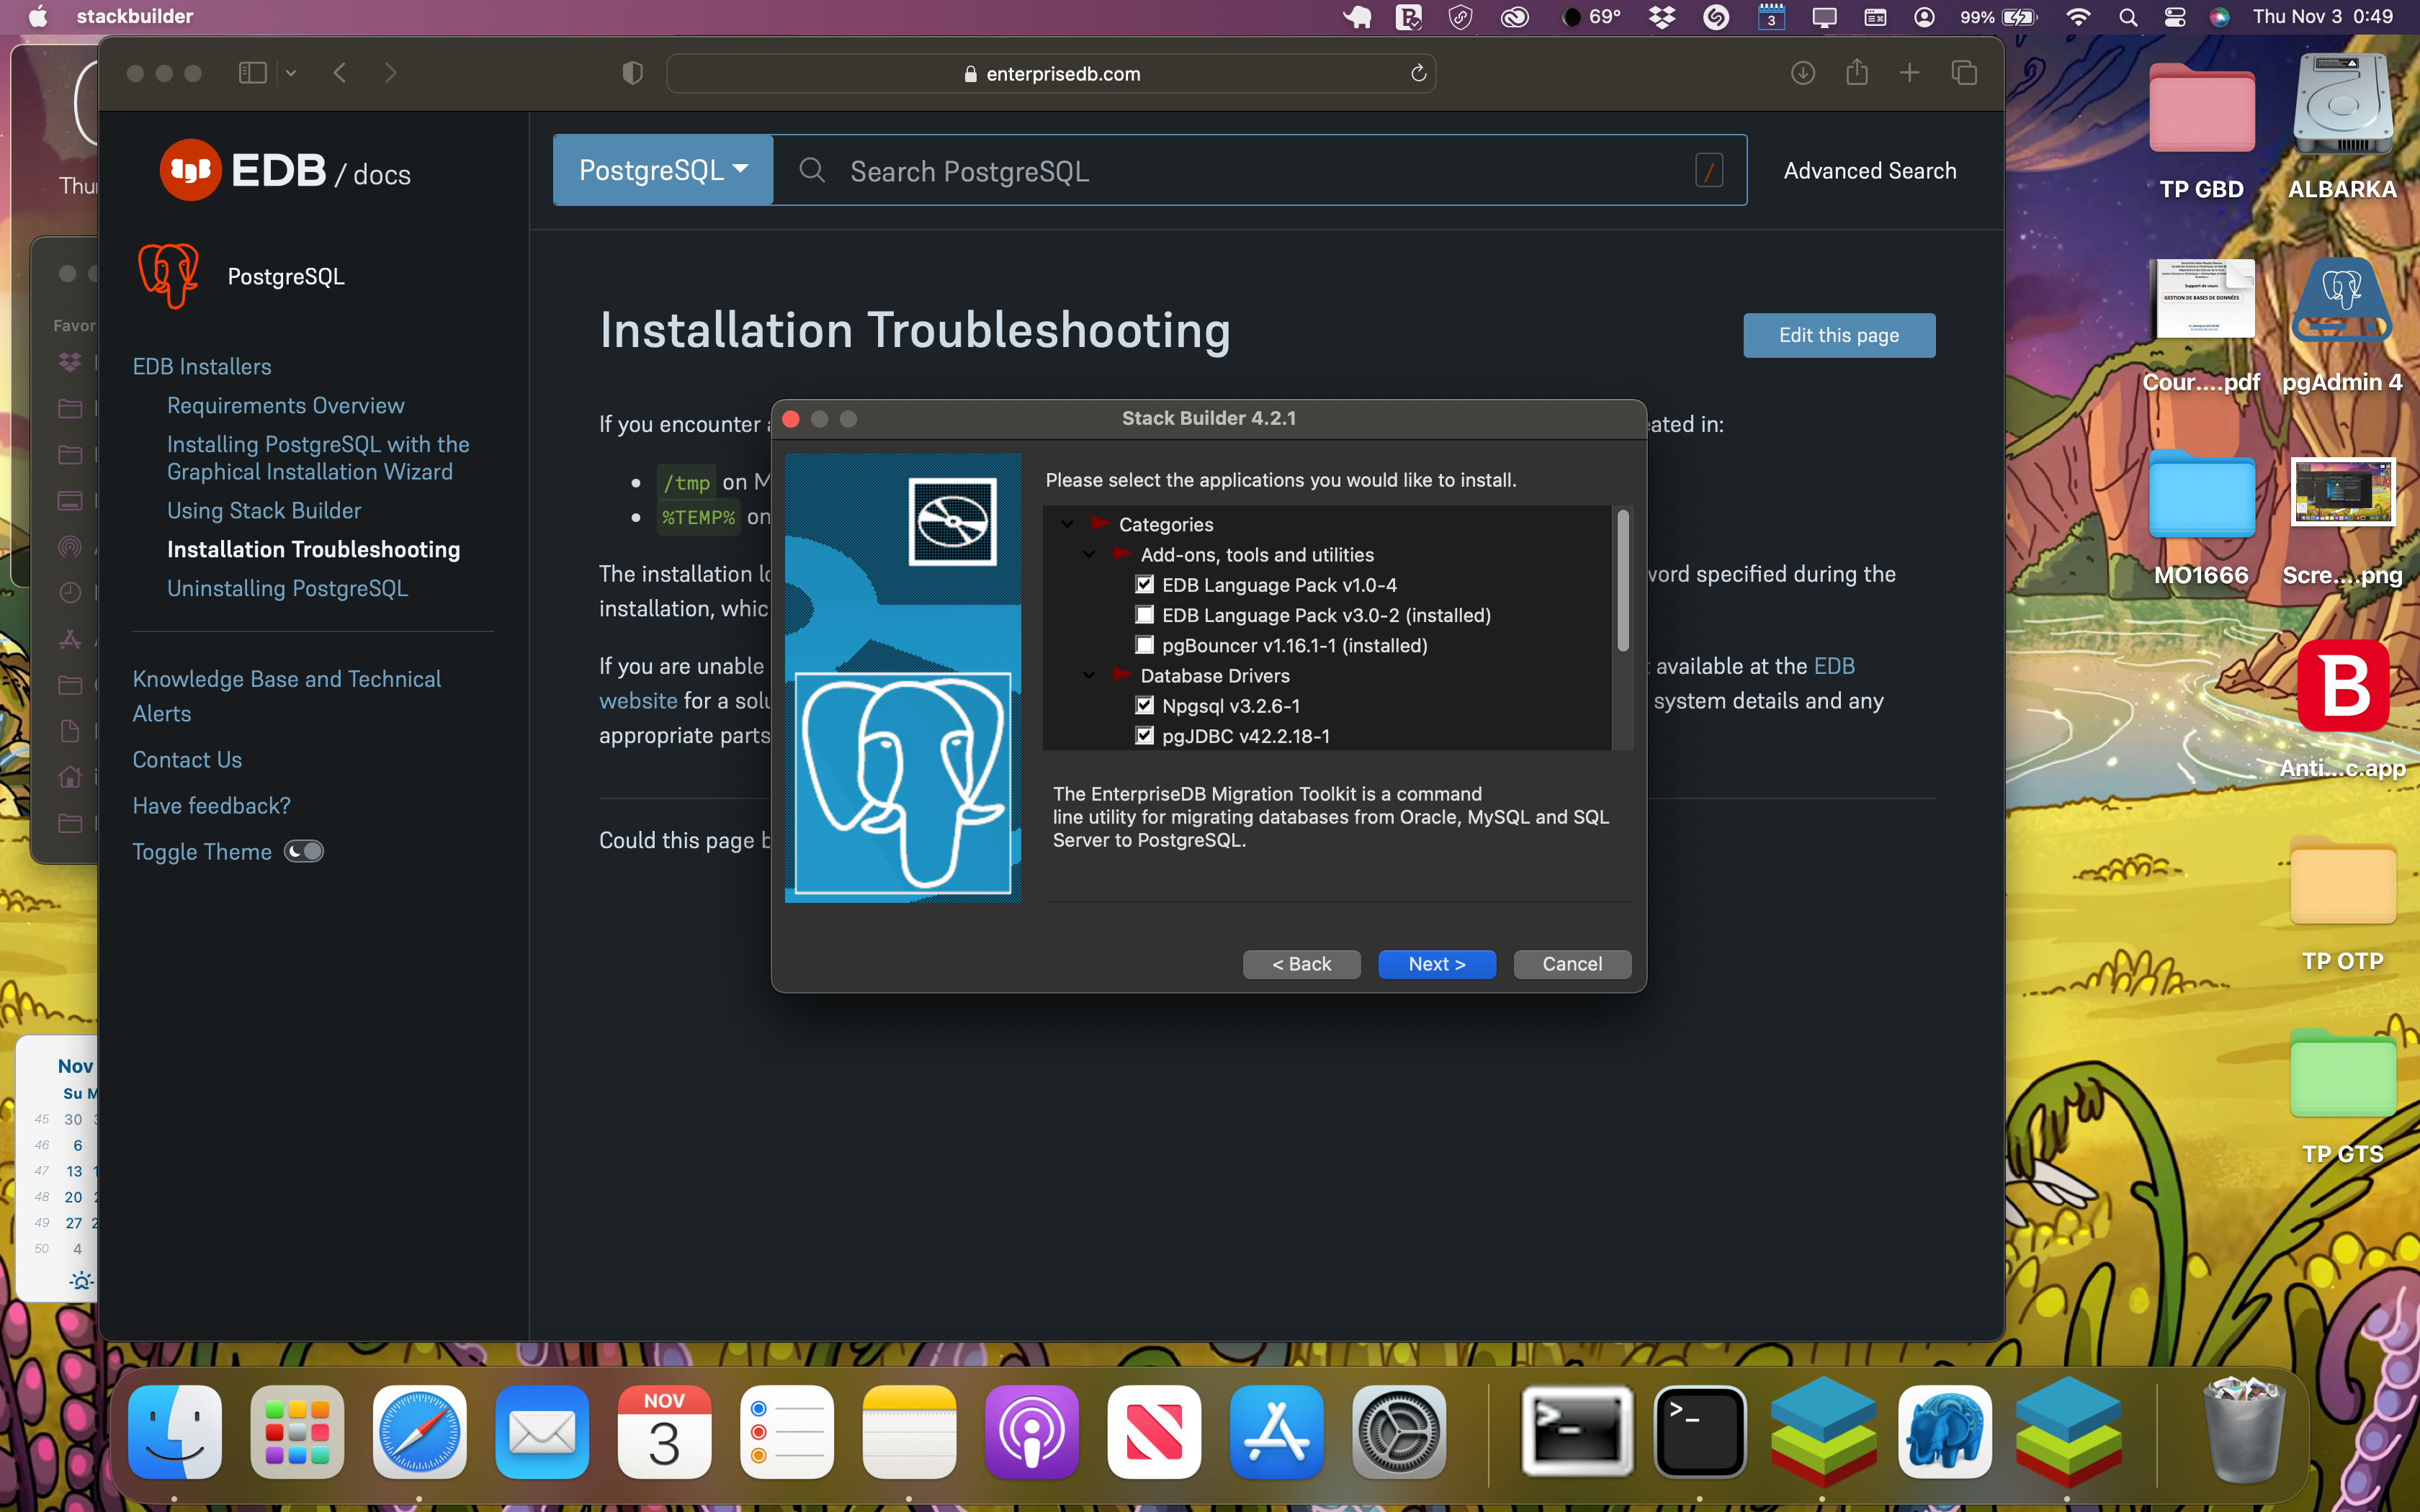Click the Search PostgreSQL field
The image size is (2420, 1512).
pyautogui.click(x=1260, y=171)
